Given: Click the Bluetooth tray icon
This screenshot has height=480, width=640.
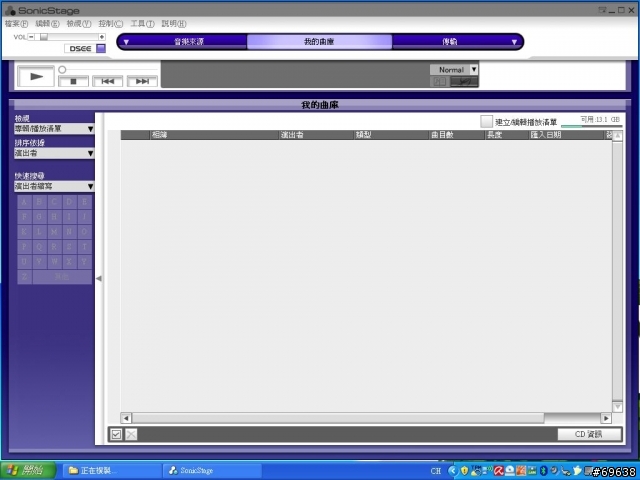Looking at the screenshot, I should coord(543,471).
